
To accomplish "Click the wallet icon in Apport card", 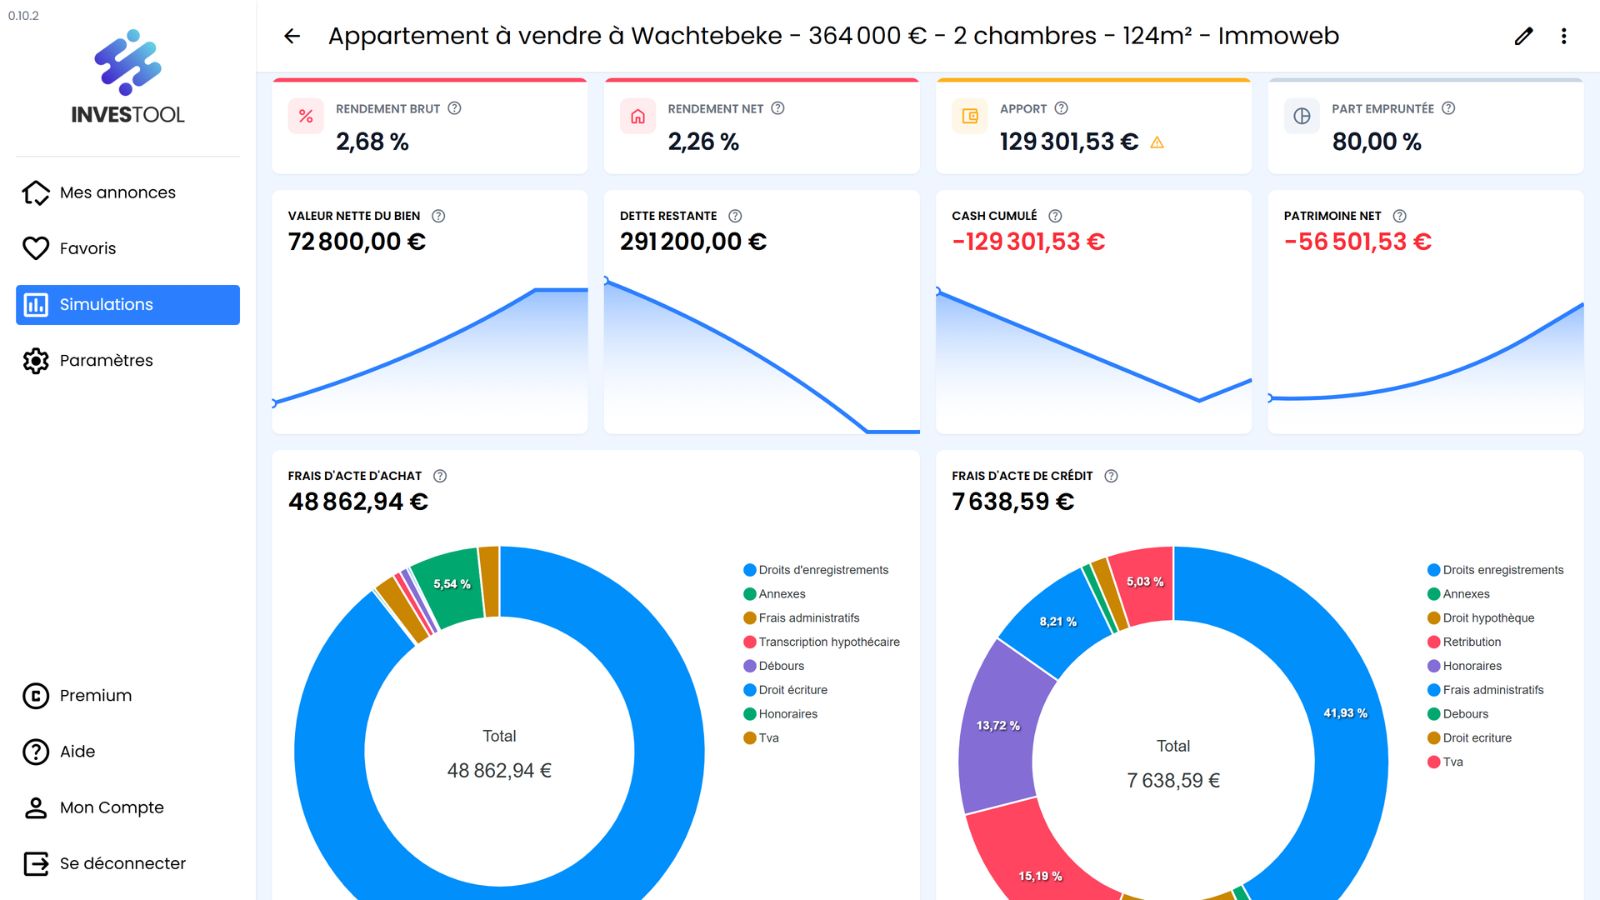I will click(970, 116).
